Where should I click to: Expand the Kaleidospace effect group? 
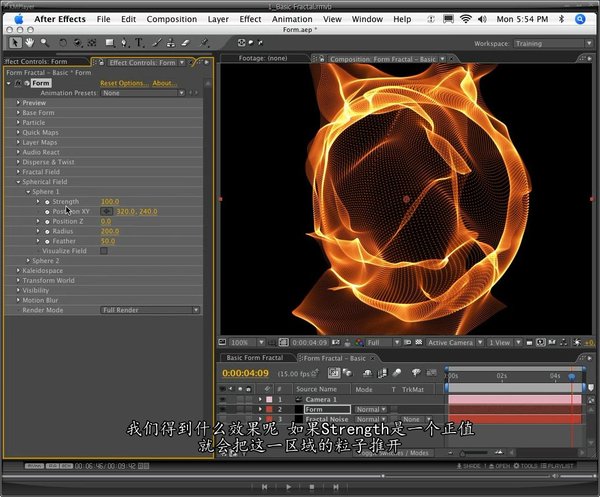click(17, 271)
